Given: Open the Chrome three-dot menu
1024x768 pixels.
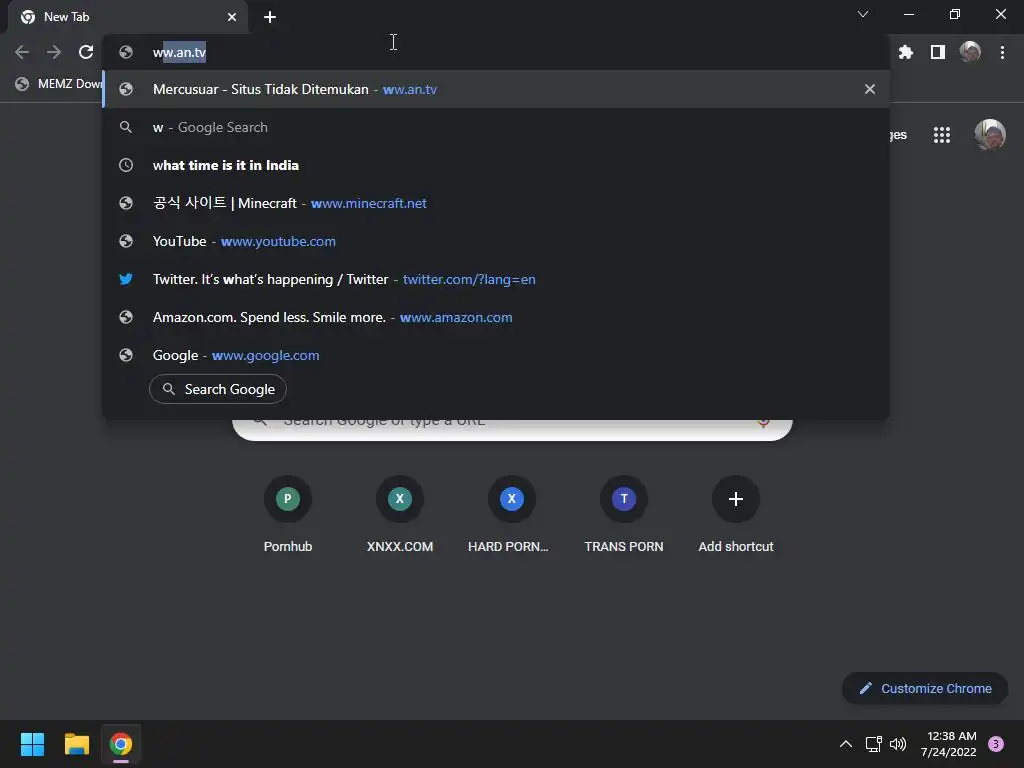Looking at the screenshot, I should point(1002,52).
